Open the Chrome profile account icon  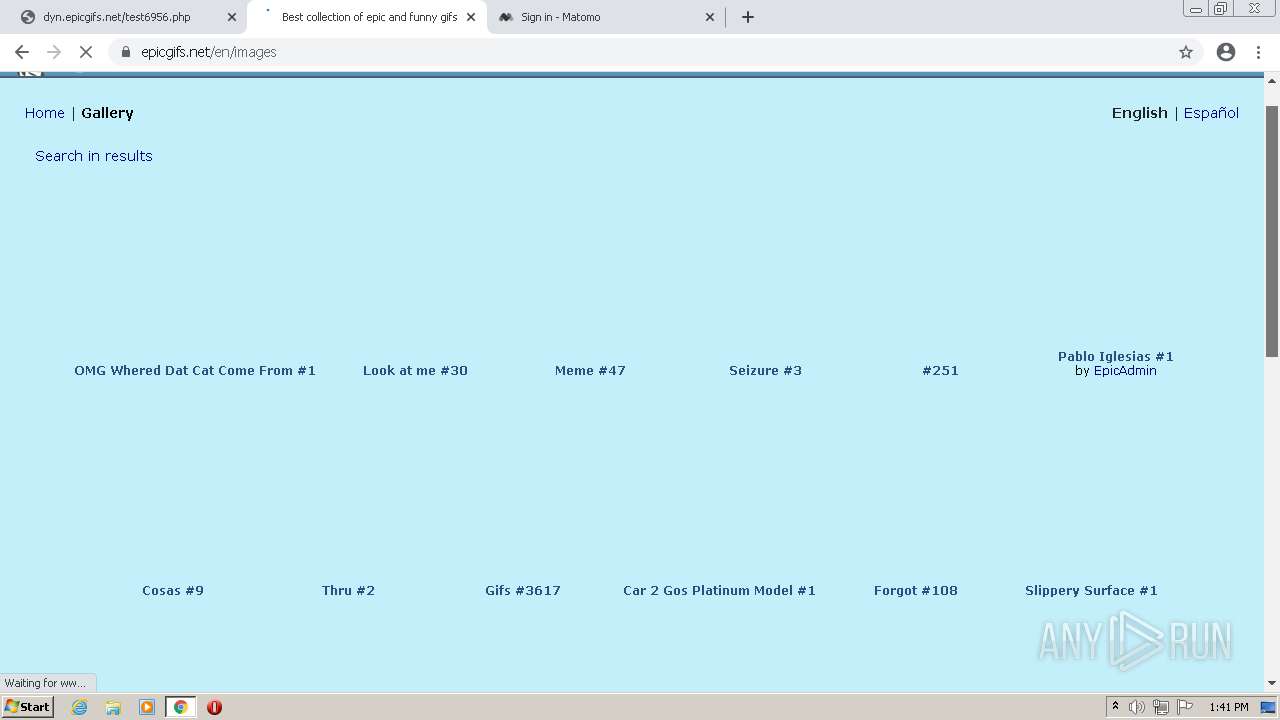(1226, 52)
